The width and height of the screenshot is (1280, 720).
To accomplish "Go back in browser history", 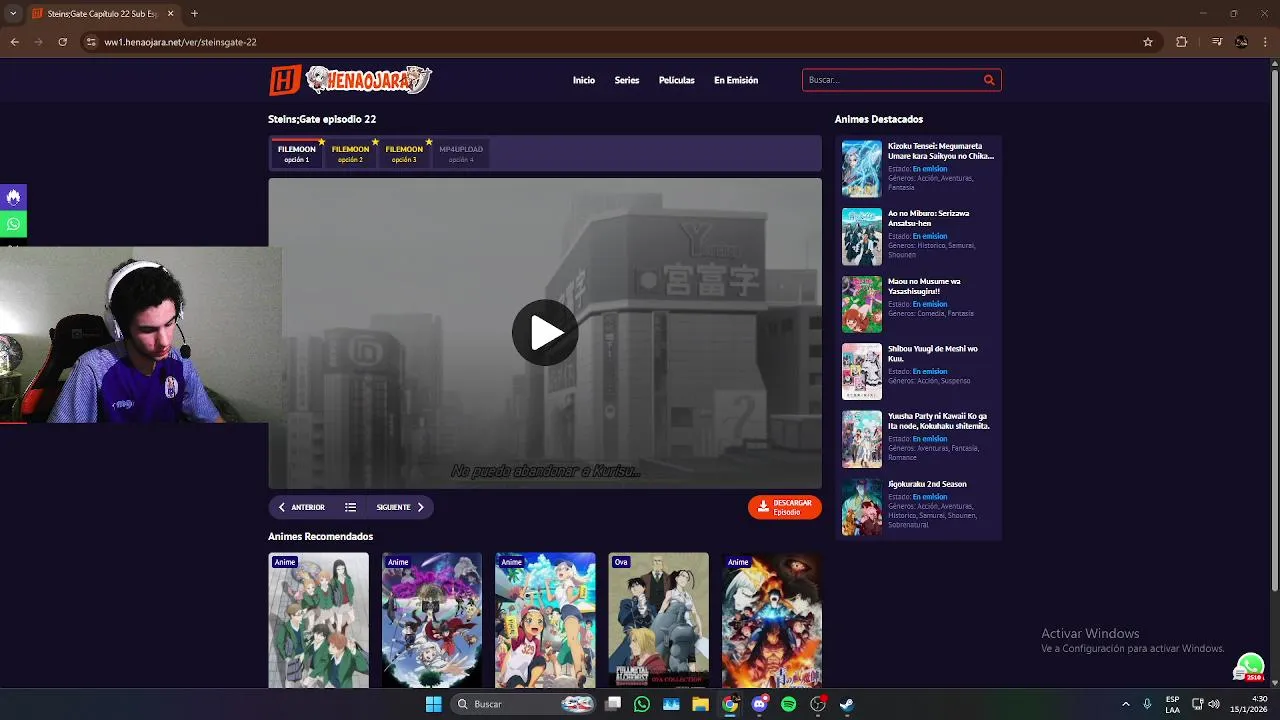I will pyautogui.click(x=15, y=42).
